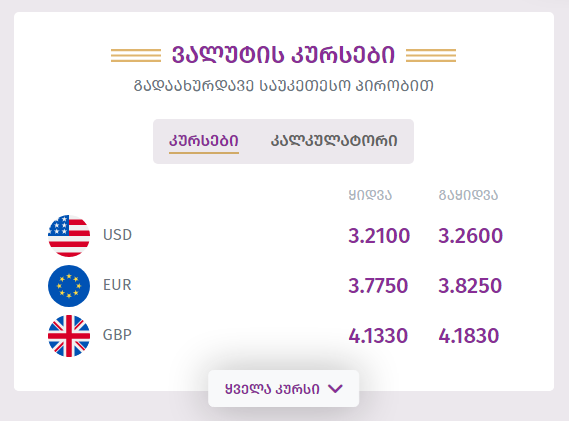Select the USD currency label
The width and height of the screenshot is (569, 421).
(x=117, y=235)
